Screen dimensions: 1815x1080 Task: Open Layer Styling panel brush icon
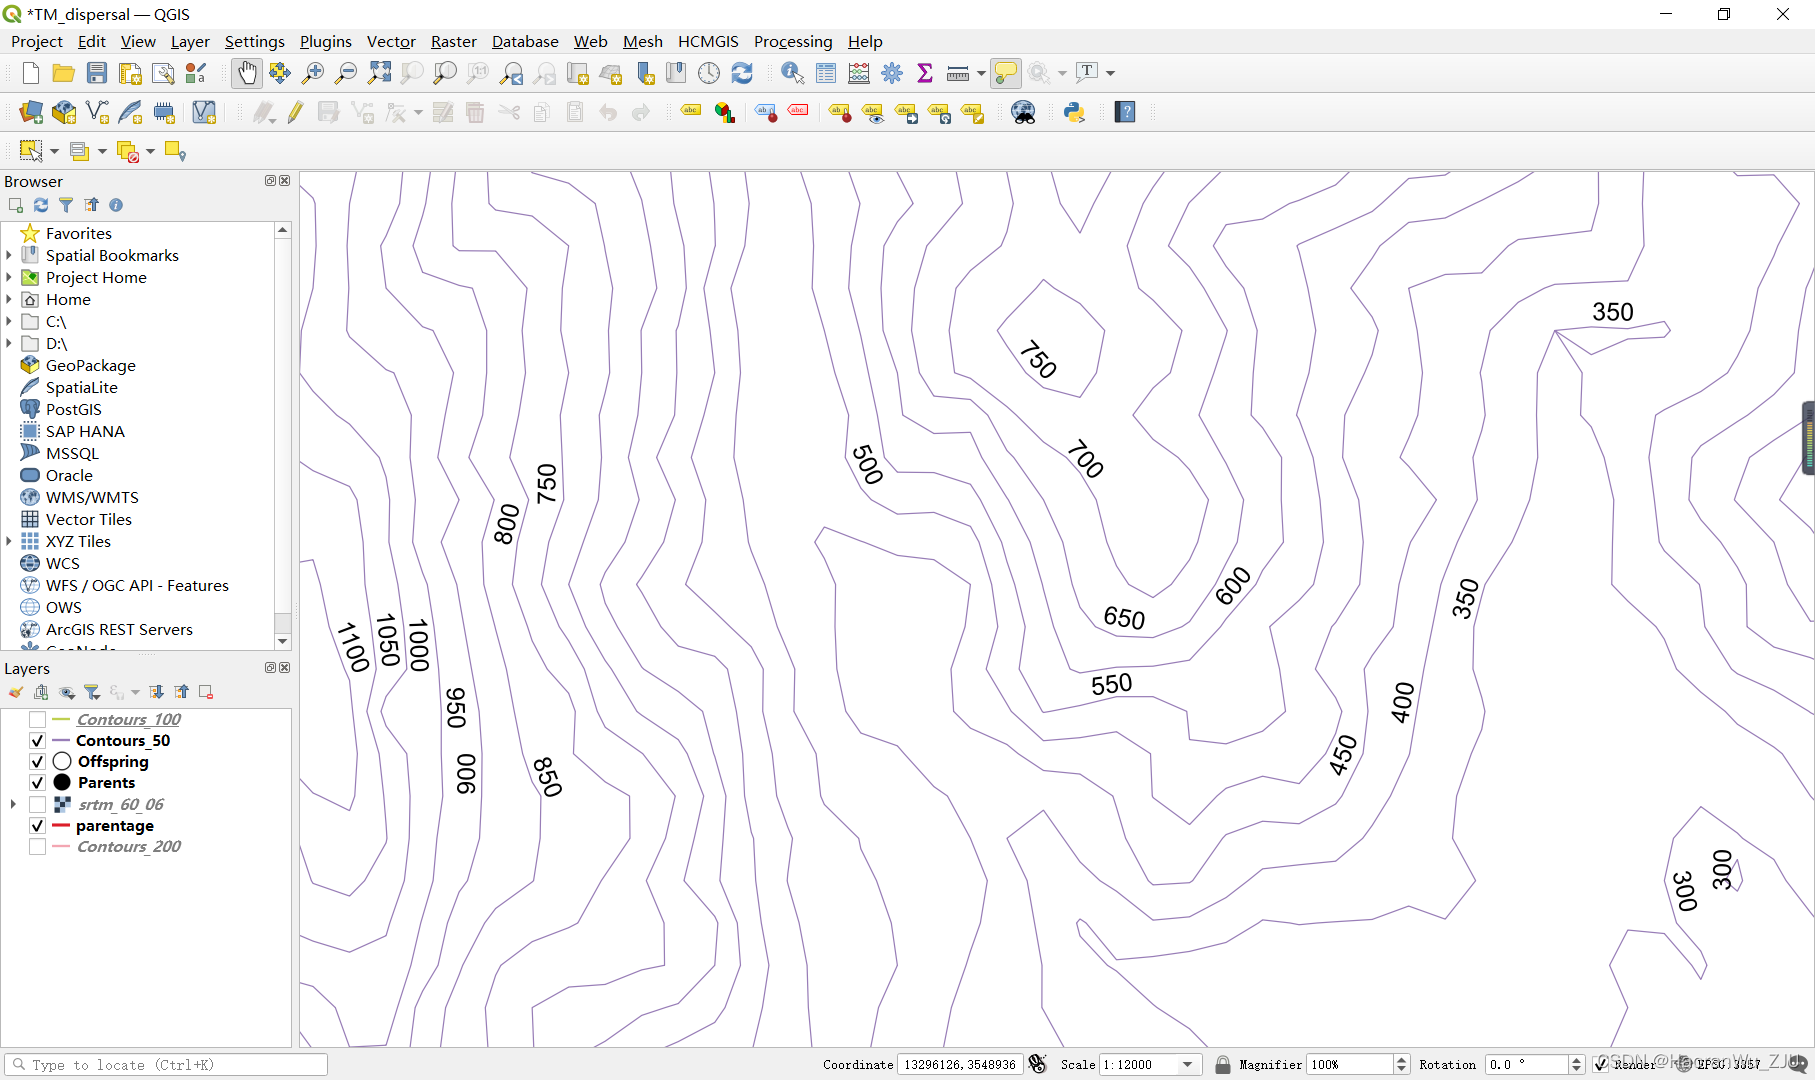16,692
